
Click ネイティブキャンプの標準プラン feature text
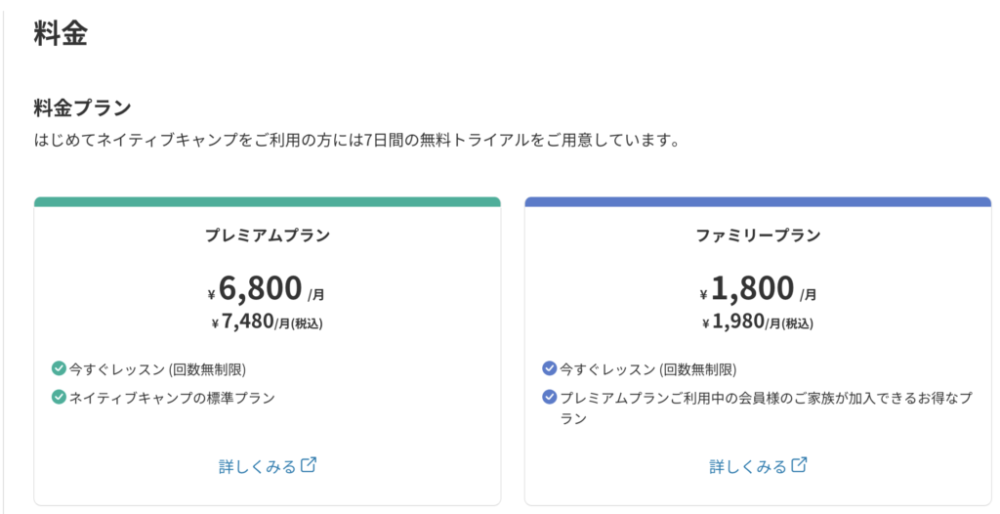pyautogui.click(x=171, y=397)
